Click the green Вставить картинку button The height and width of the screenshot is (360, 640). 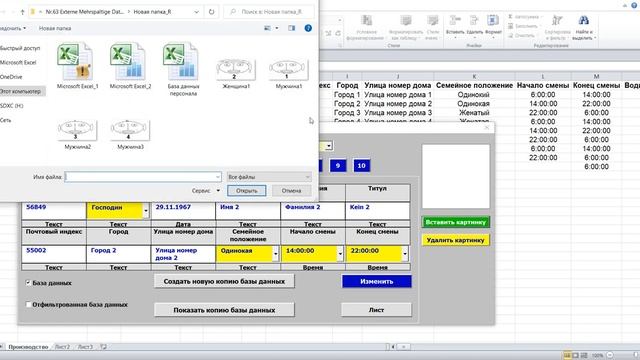click(x=456, y=222)
